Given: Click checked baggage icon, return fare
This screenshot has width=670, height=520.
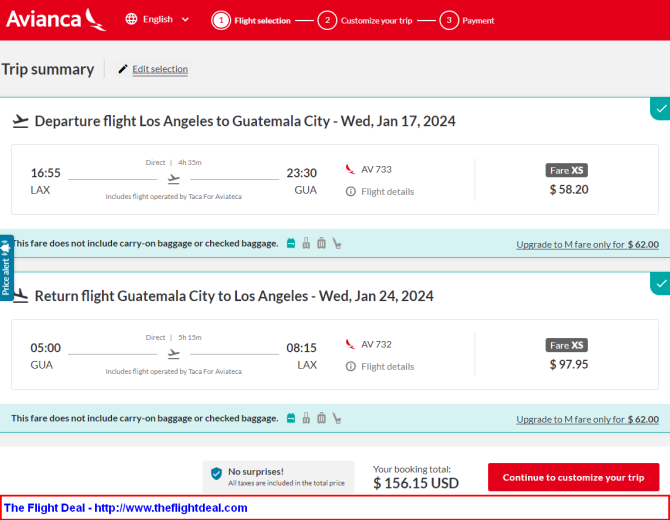Looking at the screenshot, I should coord(321,418).
